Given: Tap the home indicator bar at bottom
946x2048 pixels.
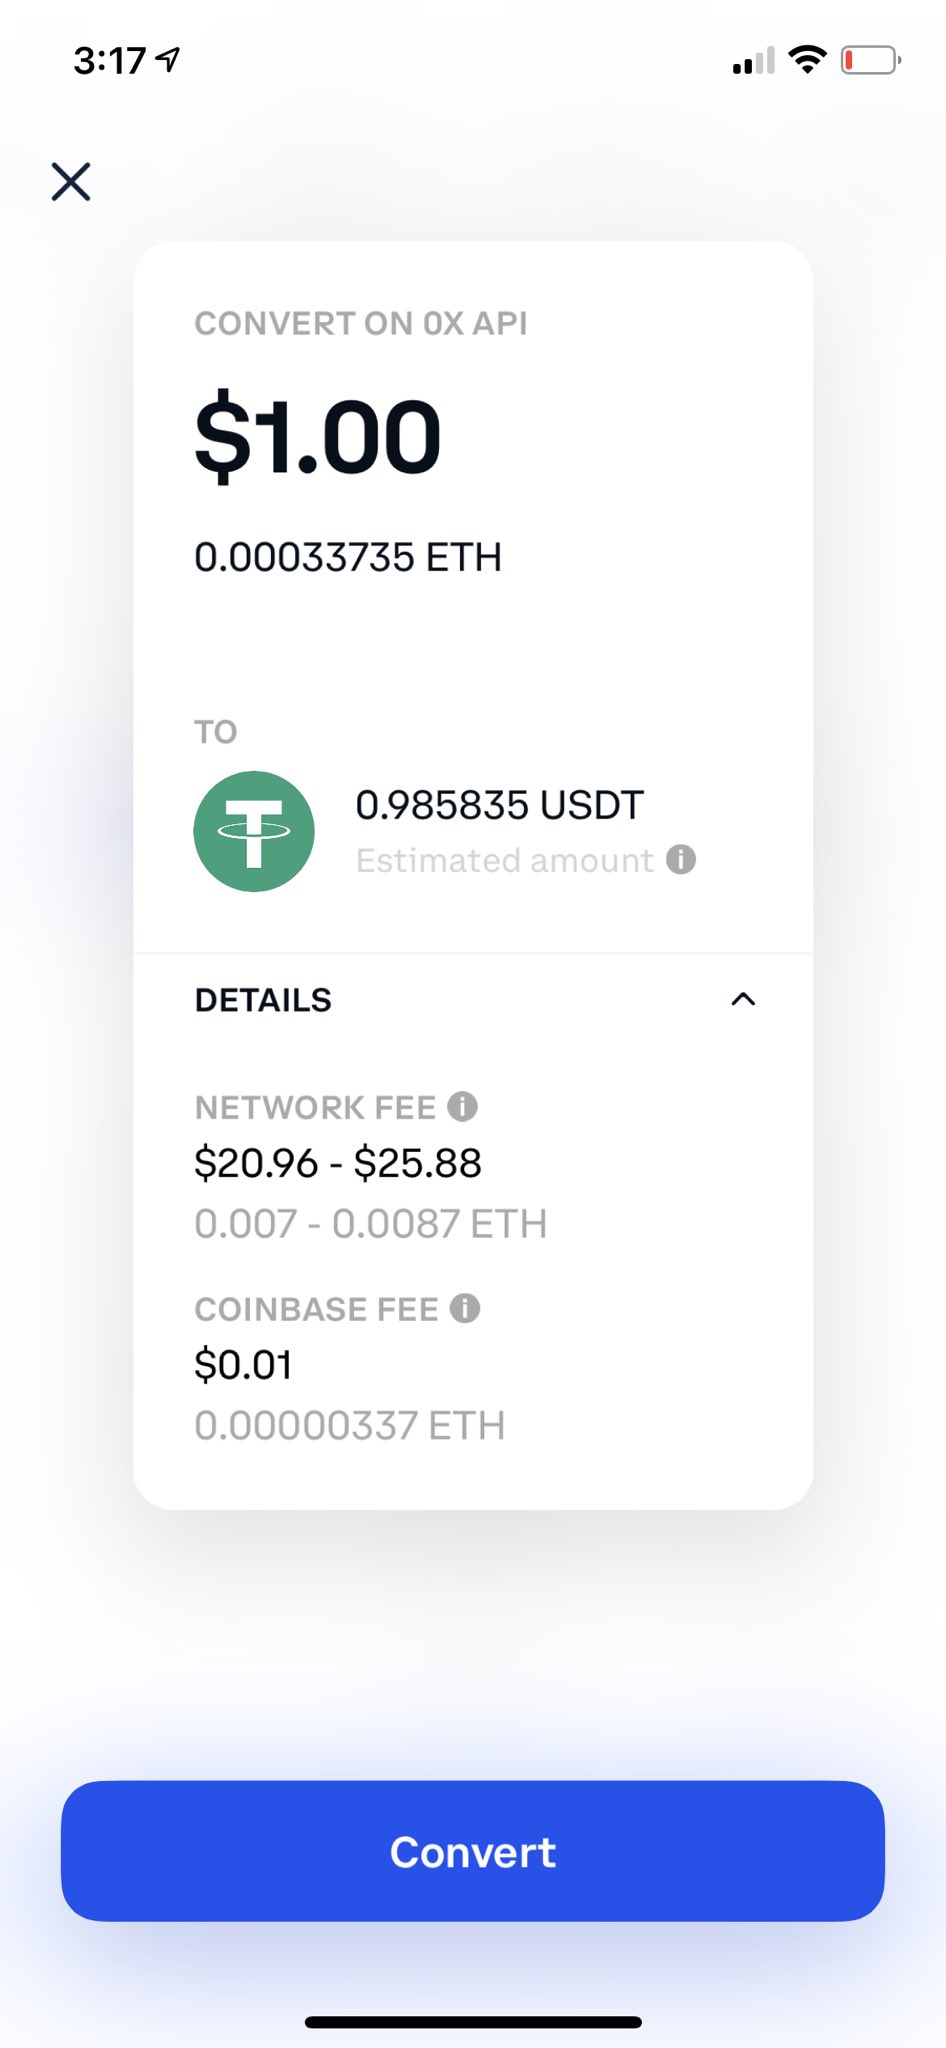Looking at the screenshot, I should pyautogui.click(x=473, y=2022).
